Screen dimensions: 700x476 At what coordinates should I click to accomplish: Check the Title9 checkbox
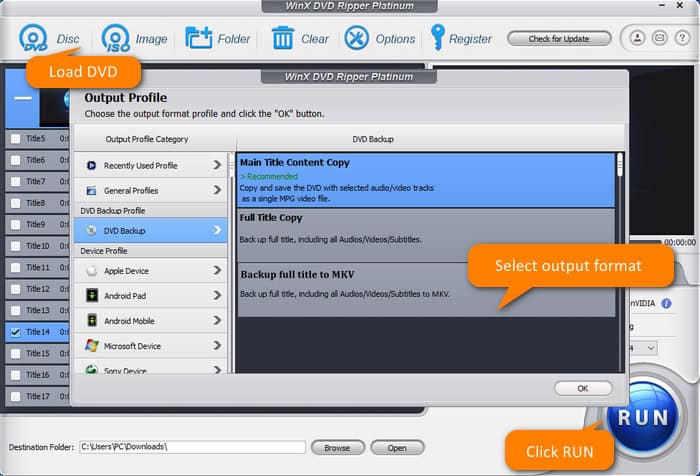coord(16,225)
